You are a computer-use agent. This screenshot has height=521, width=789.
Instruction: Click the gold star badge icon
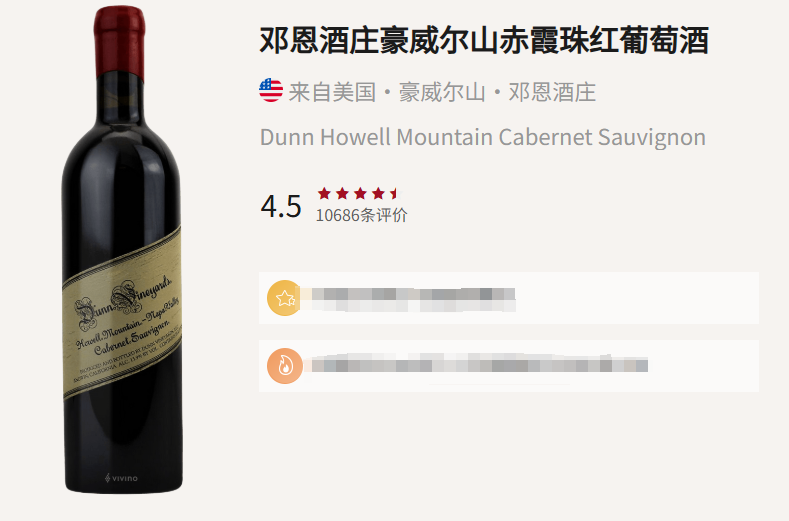click(x=285, y=298)
